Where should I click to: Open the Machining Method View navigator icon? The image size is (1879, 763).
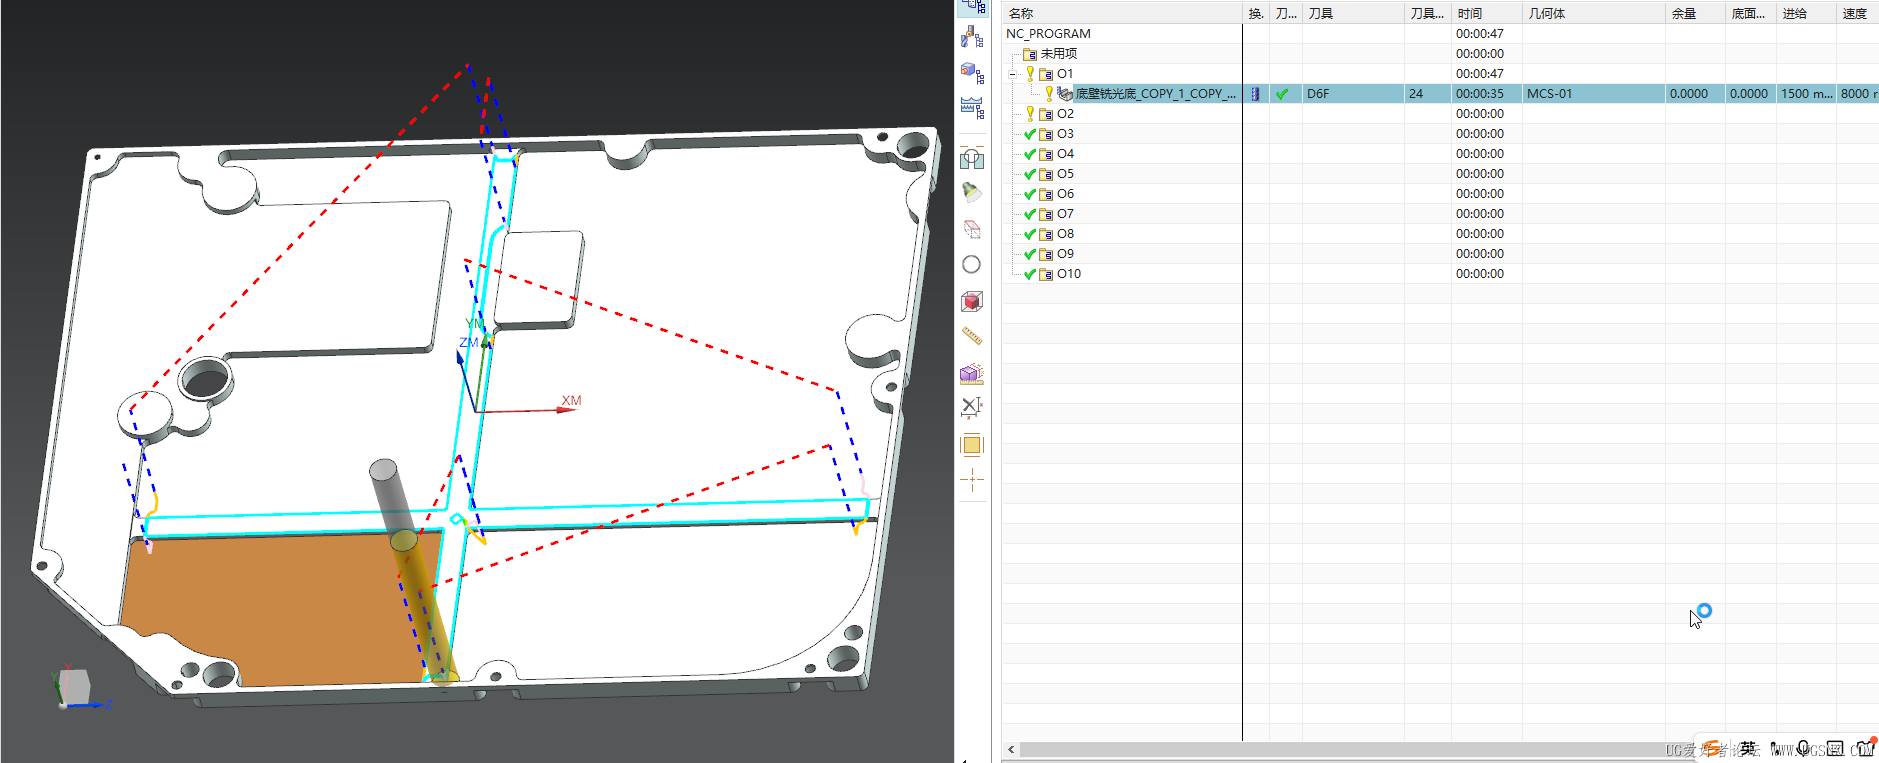tap(972, 108)
